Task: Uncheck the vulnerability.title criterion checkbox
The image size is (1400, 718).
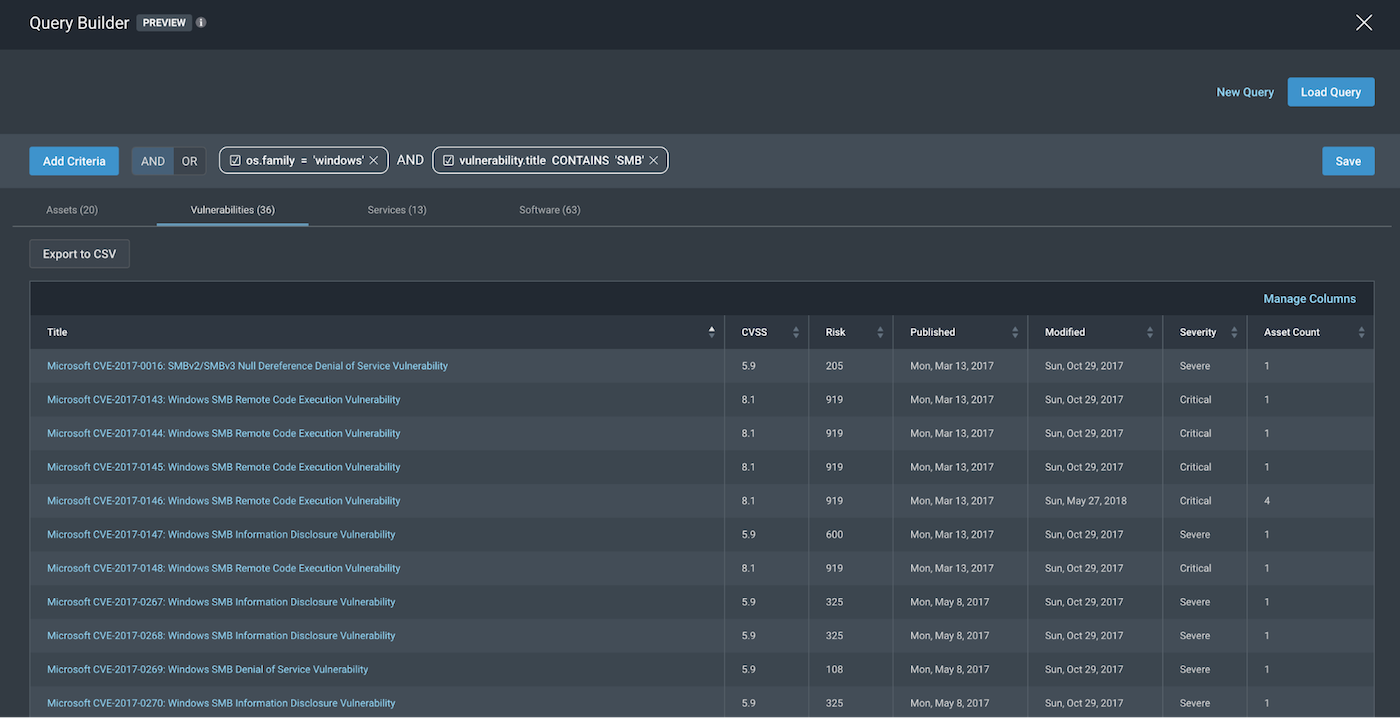Action: (x=448, y=161)
